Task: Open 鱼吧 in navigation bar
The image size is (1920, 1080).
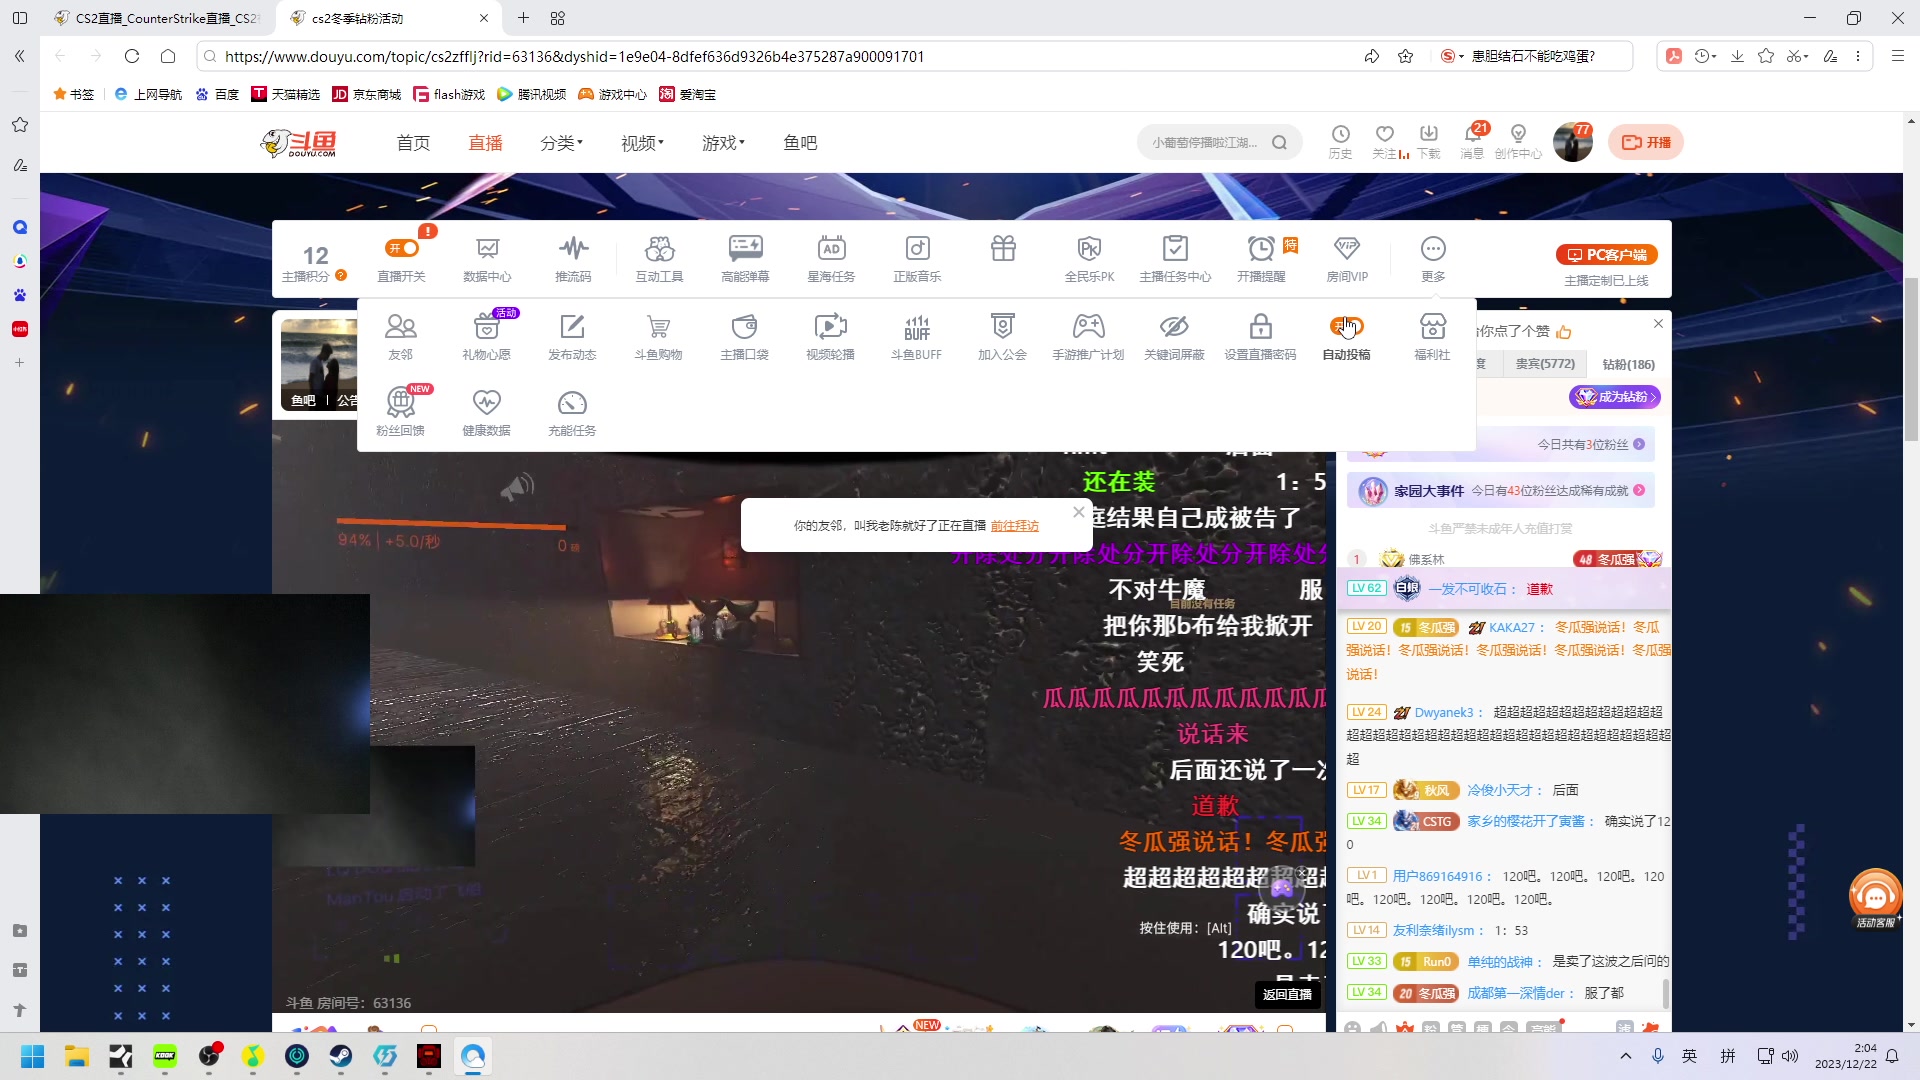Action: (x=800, y=143)
